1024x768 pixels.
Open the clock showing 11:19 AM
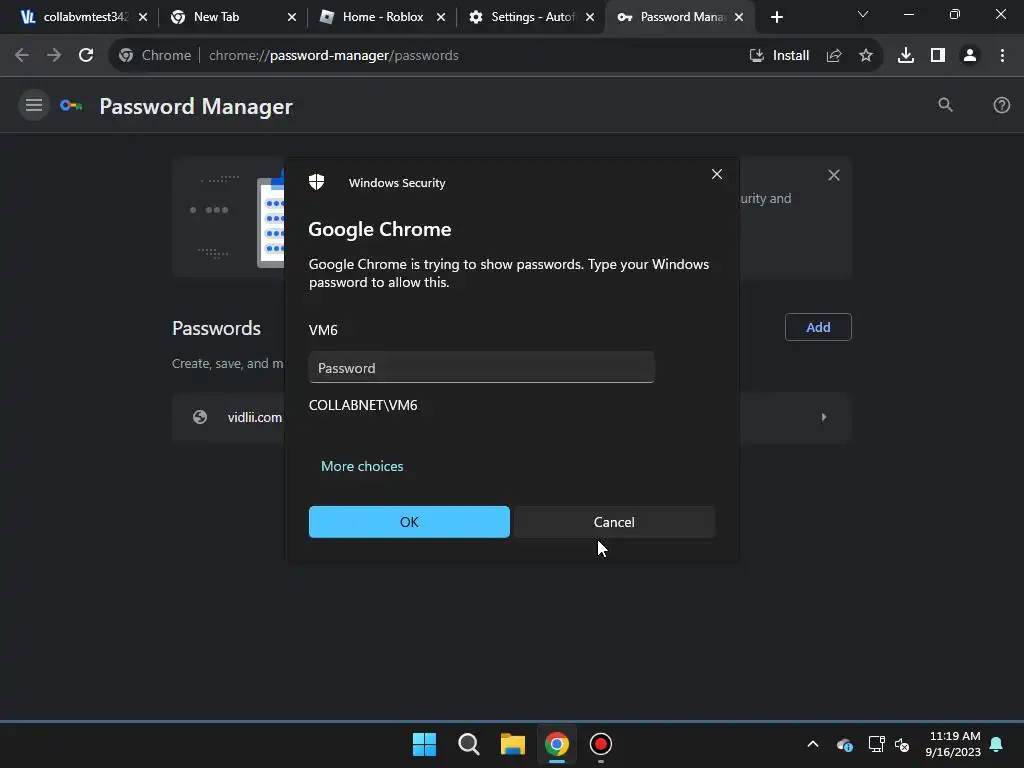[x=953, y=744]
